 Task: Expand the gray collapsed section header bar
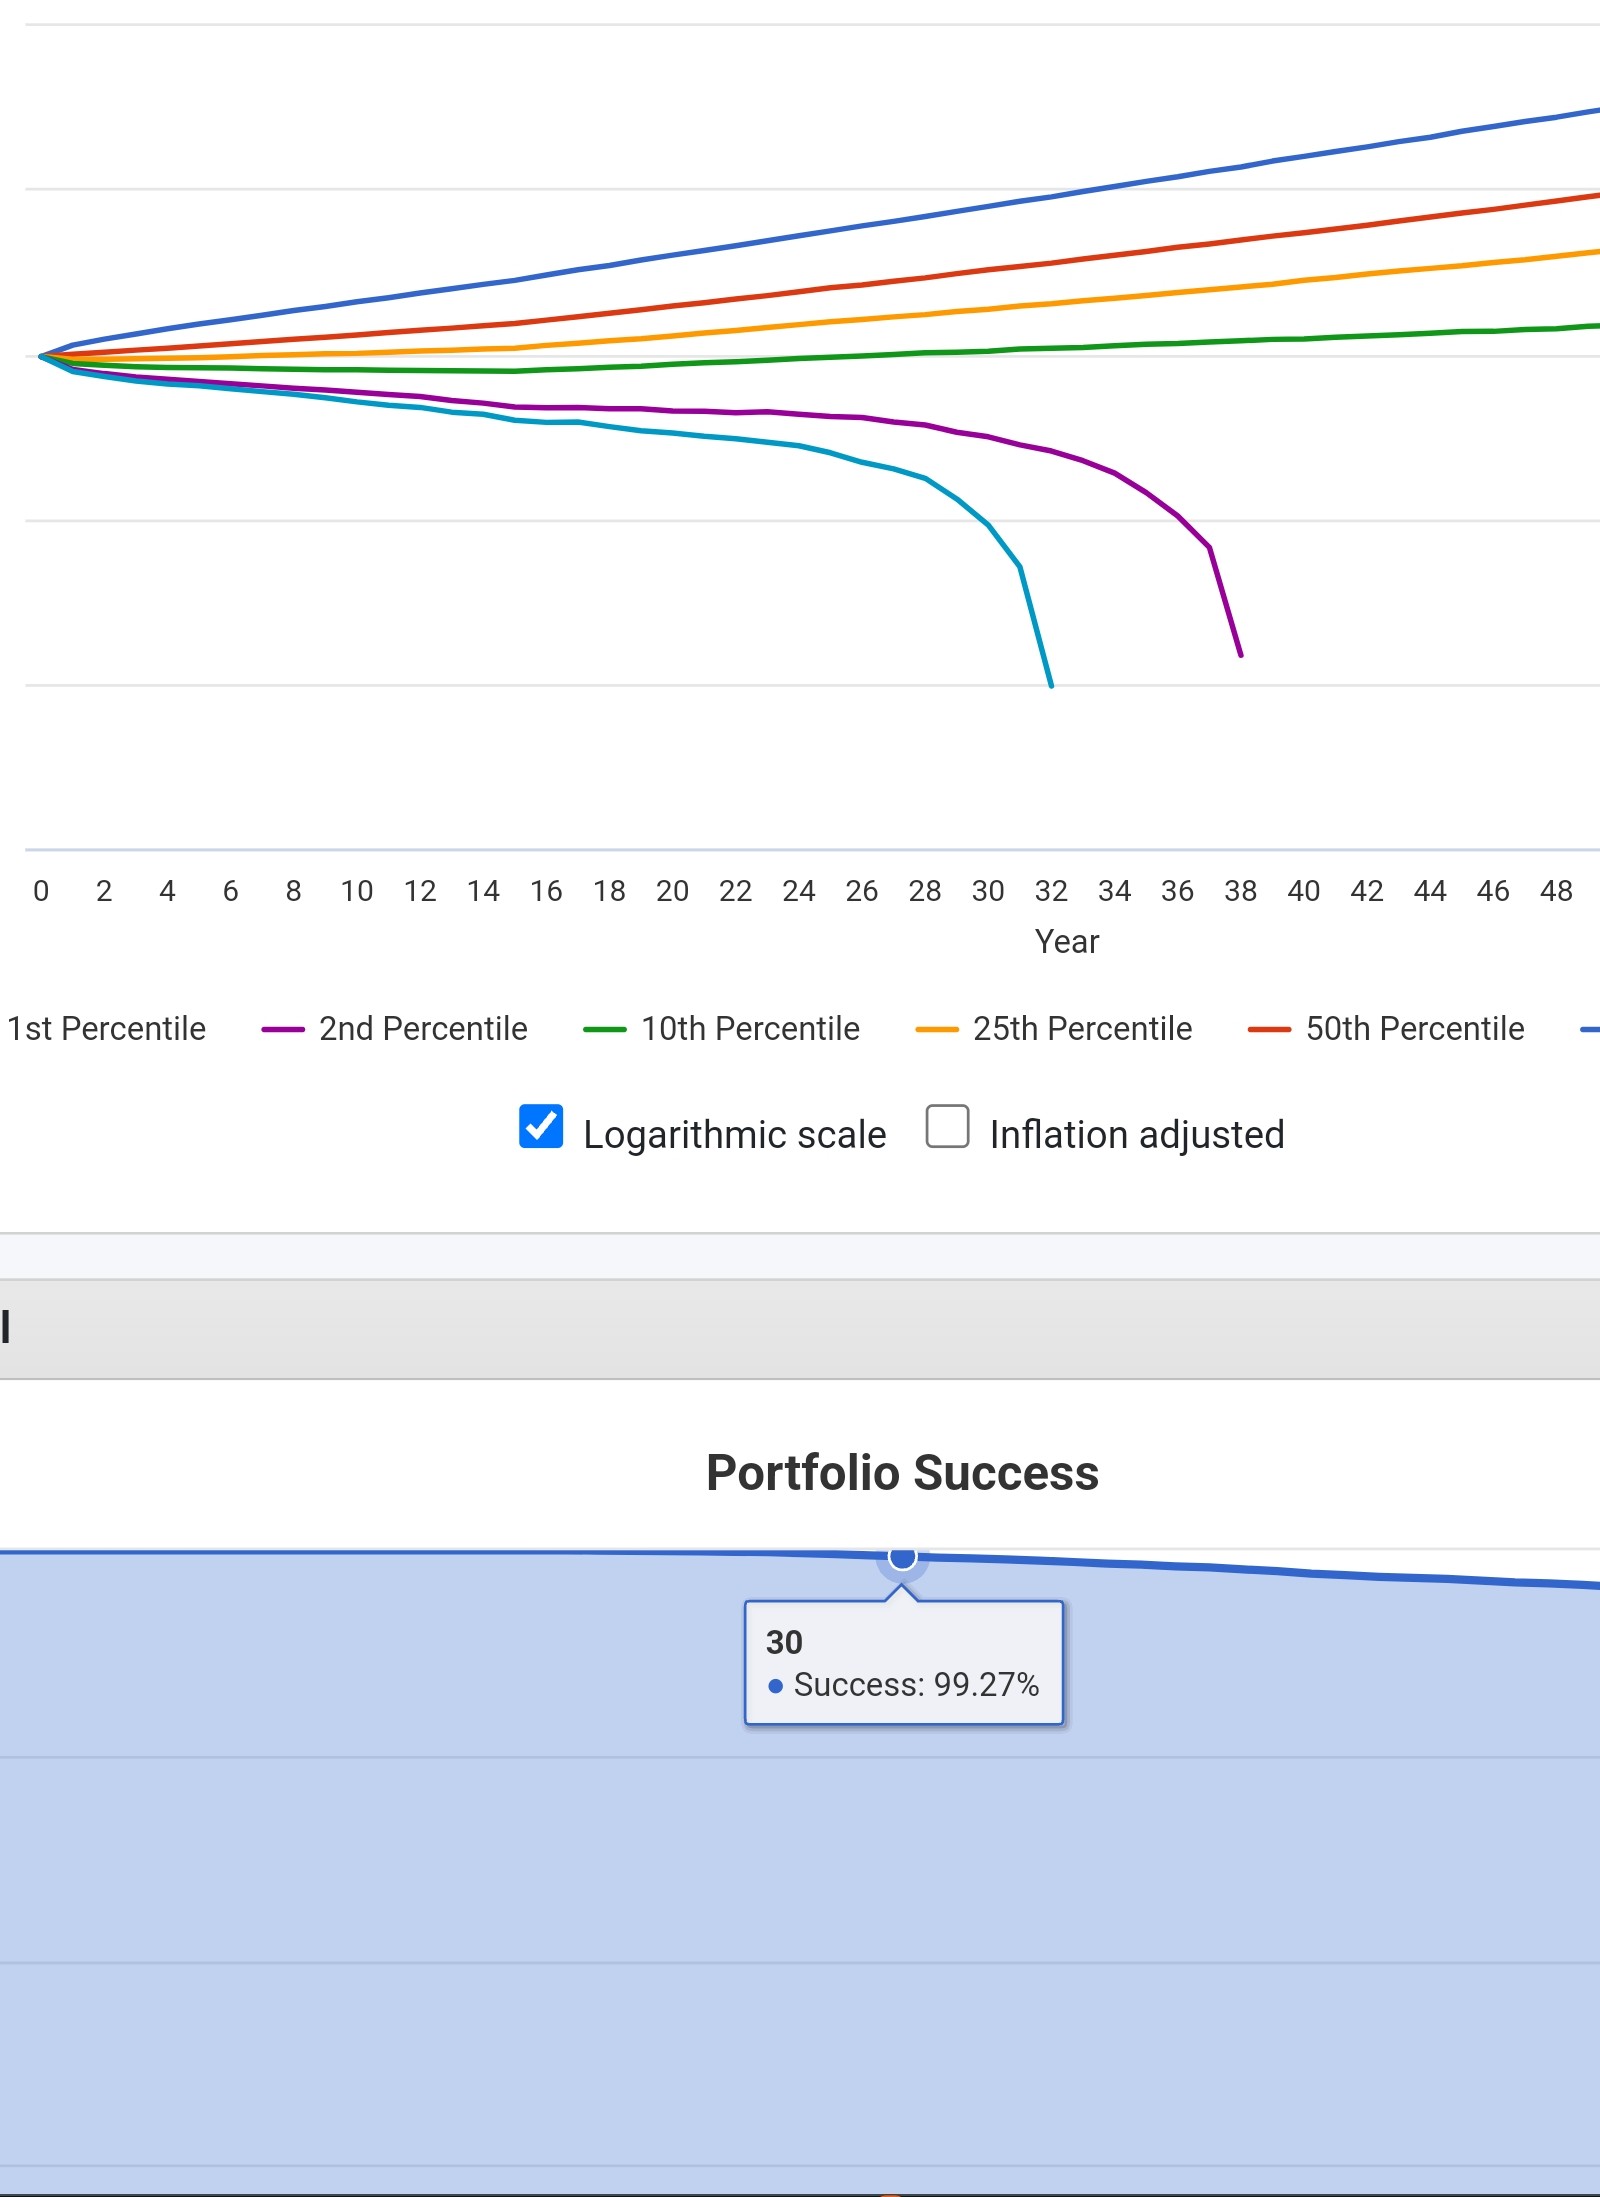pos(800,1329)
